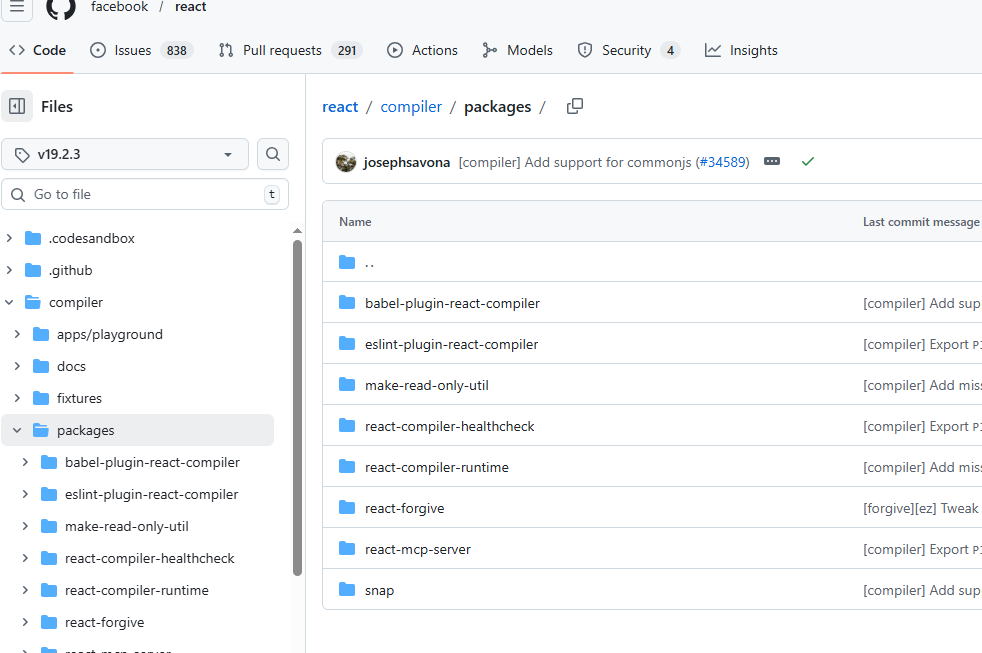The height and width of the screenshot is (653, 982).
Task: Click folder icon of react-mcp-server in table
Action: coord(347,549)
